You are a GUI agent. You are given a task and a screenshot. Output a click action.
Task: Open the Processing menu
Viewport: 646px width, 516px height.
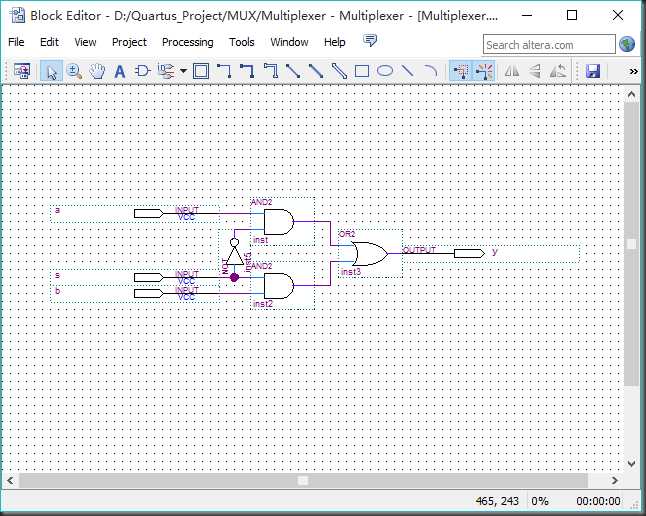point(187,42)
